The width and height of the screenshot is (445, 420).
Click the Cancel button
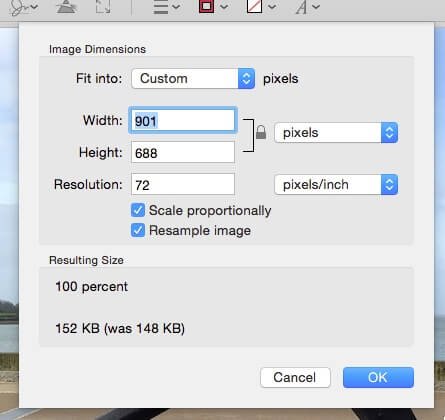(x=295, y=377)
